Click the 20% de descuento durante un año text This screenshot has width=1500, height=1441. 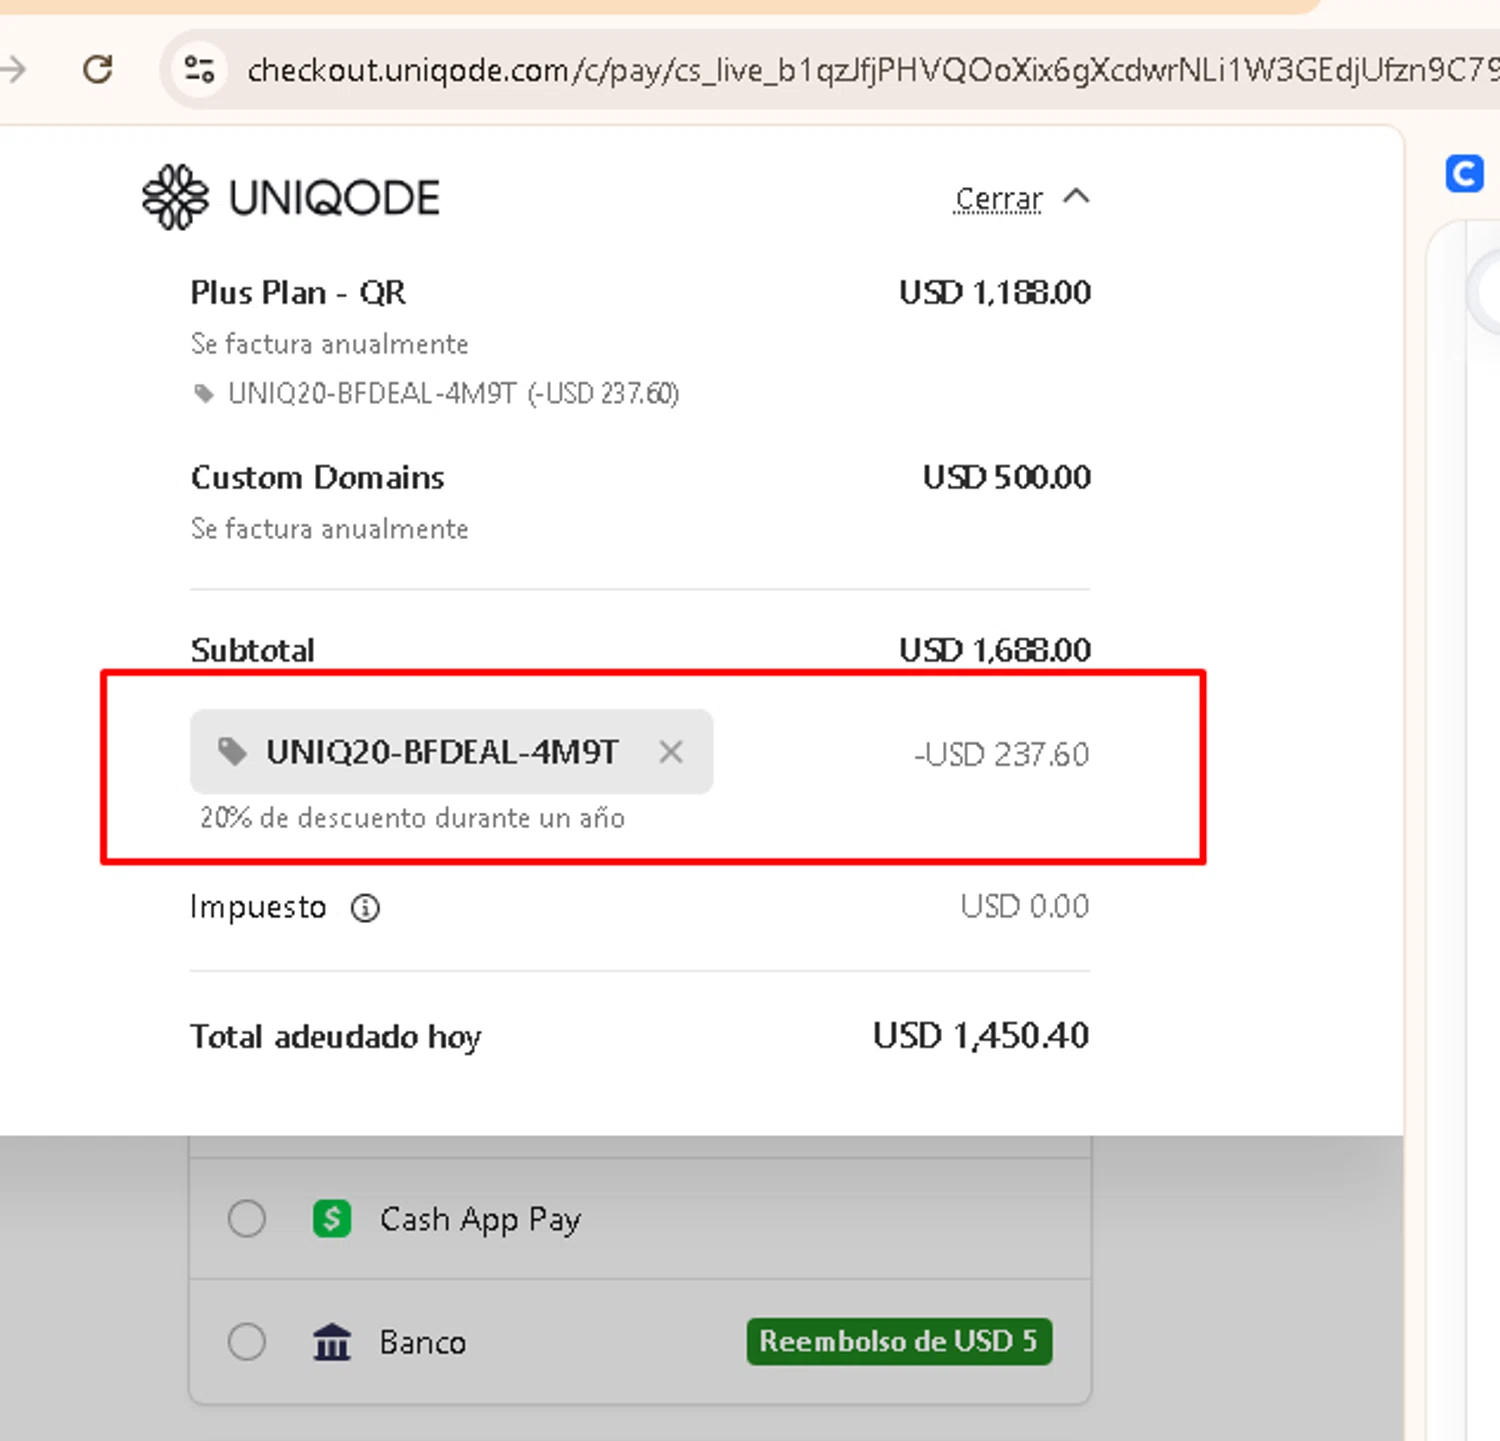pyautogui.click(x=412, y=818)
